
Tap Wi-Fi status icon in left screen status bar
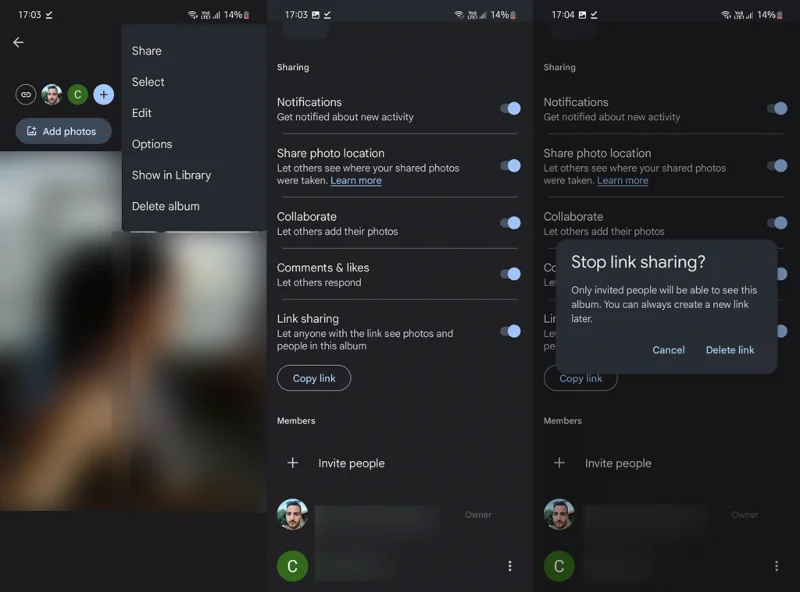192,15
